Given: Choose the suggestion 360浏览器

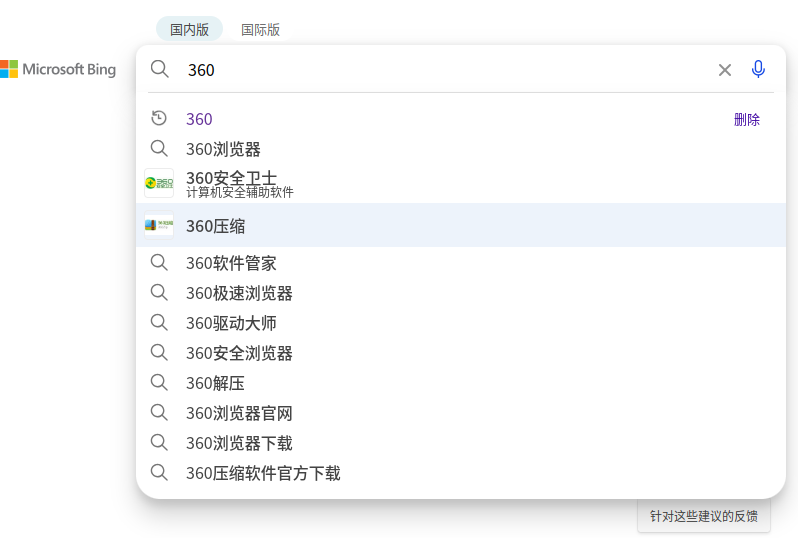Looking at the screenshot, I should 461,149.
